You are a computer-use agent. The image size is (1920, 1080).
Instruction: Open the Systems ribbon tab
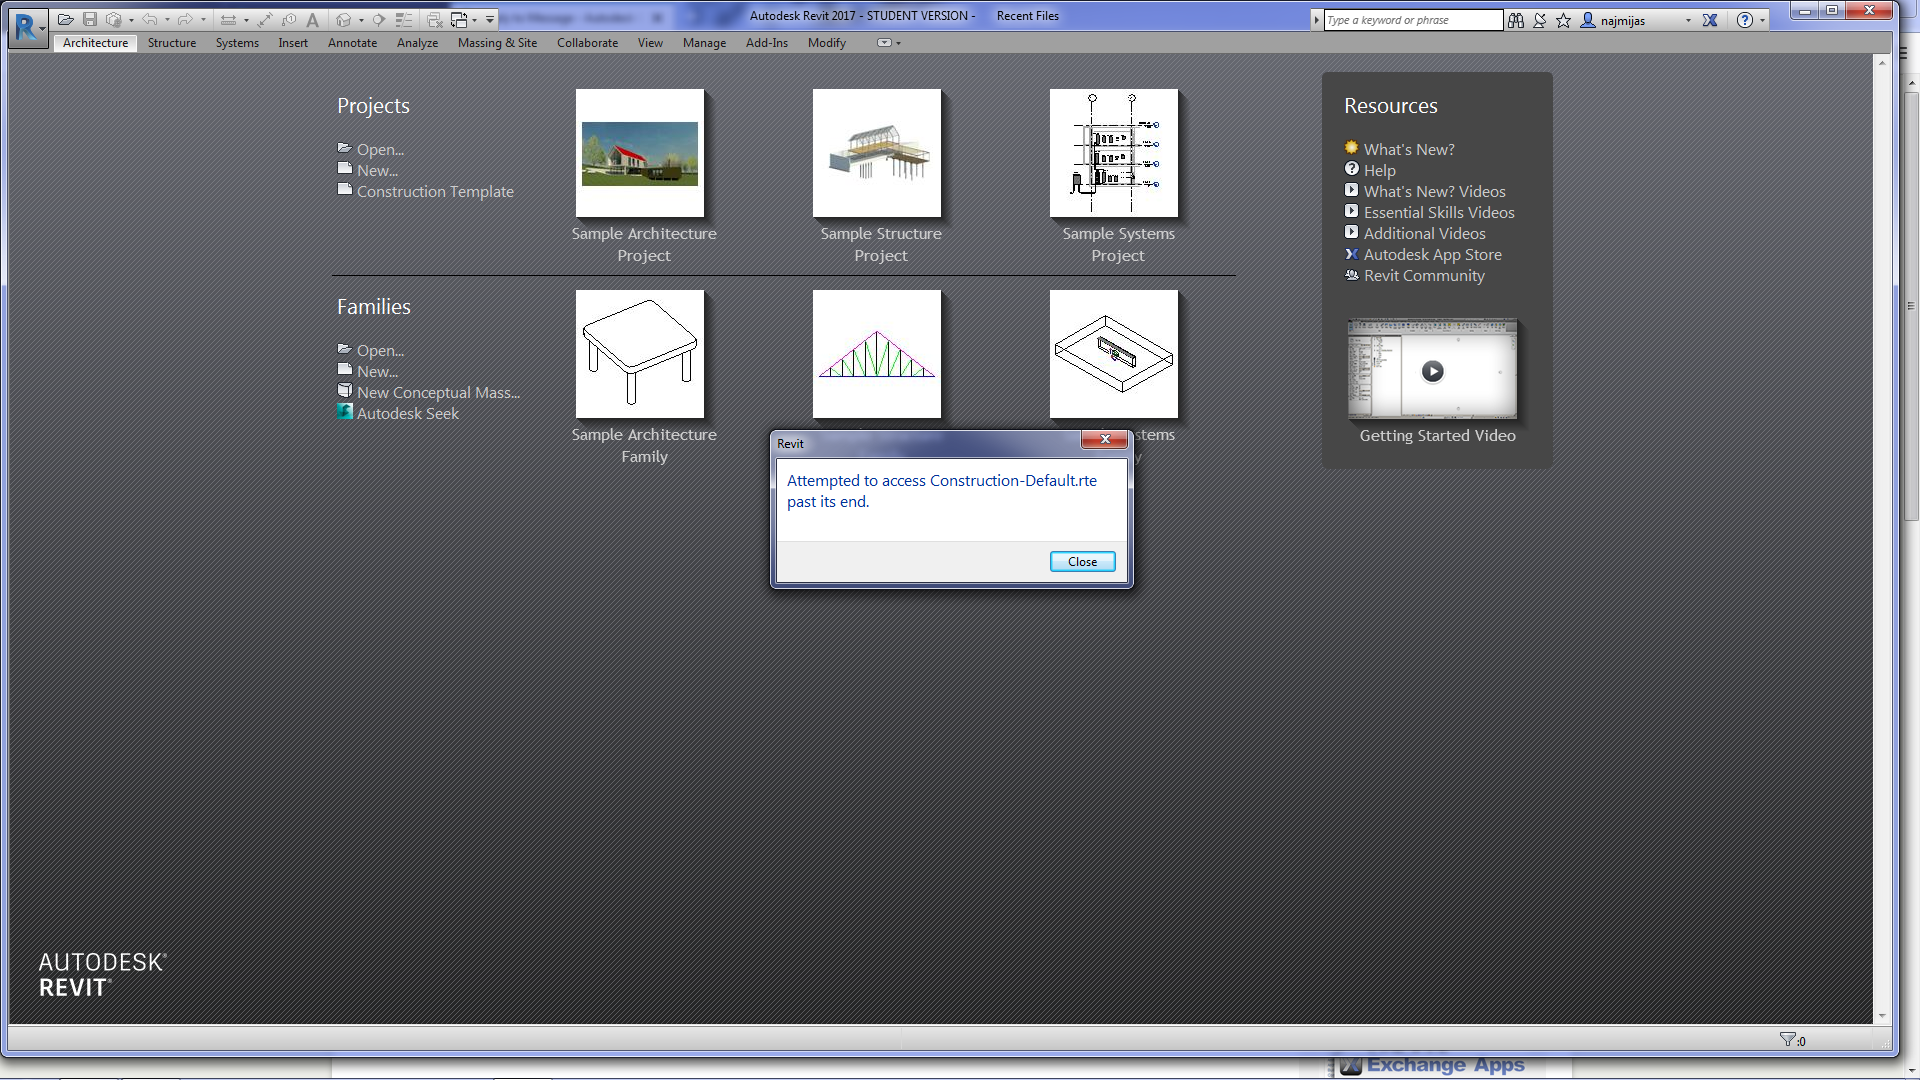(237, 43)
